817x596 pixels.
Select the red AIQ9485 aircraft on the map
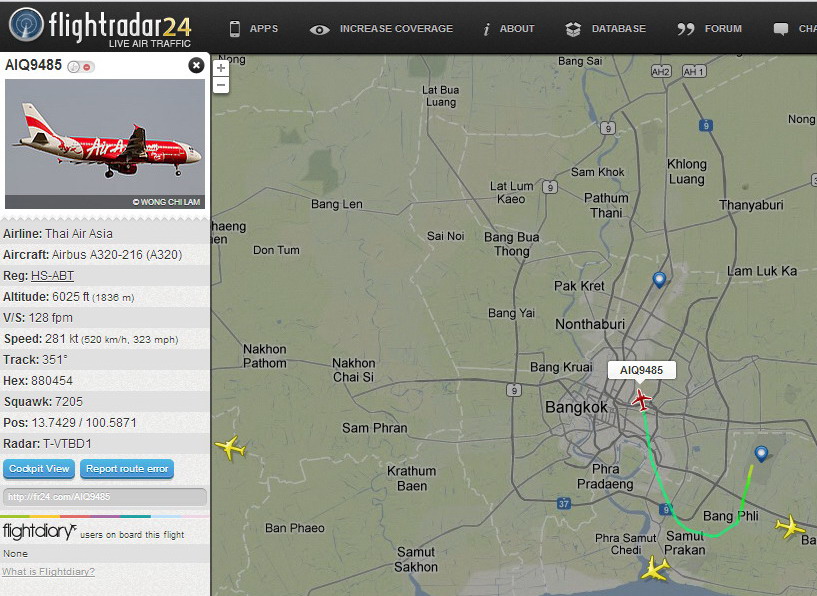tap(641, 400)
